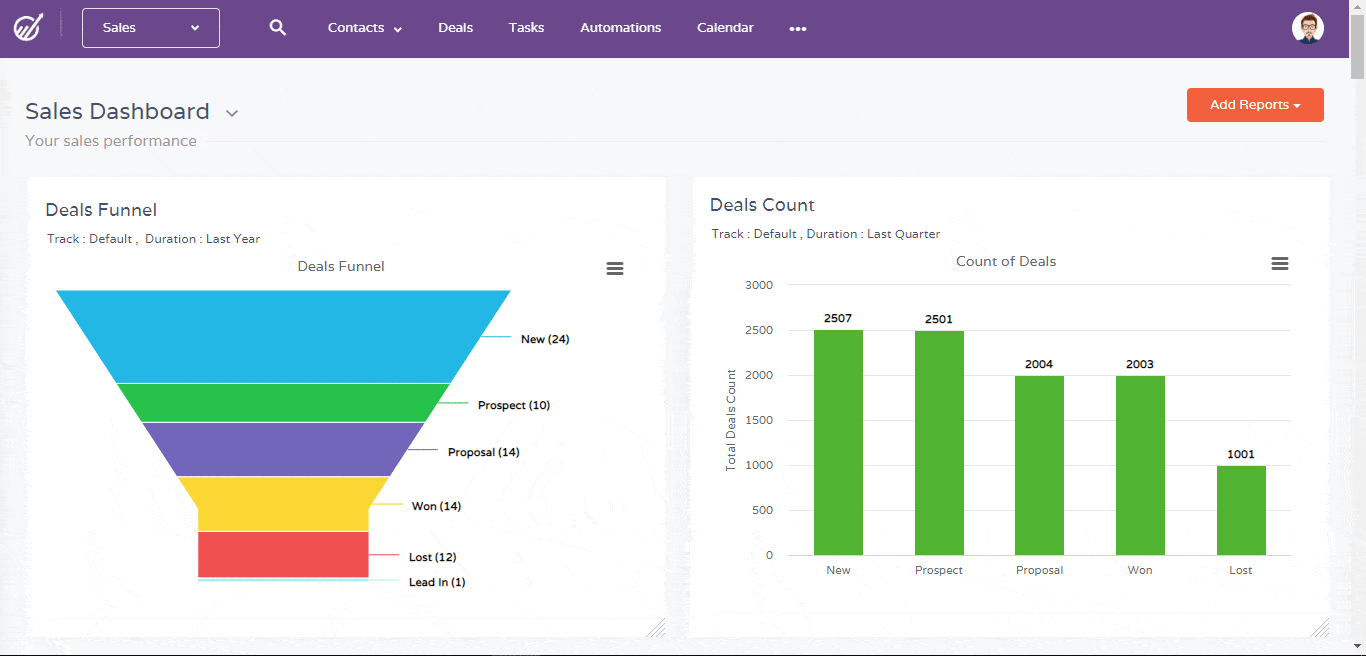Open the search function

277,27
